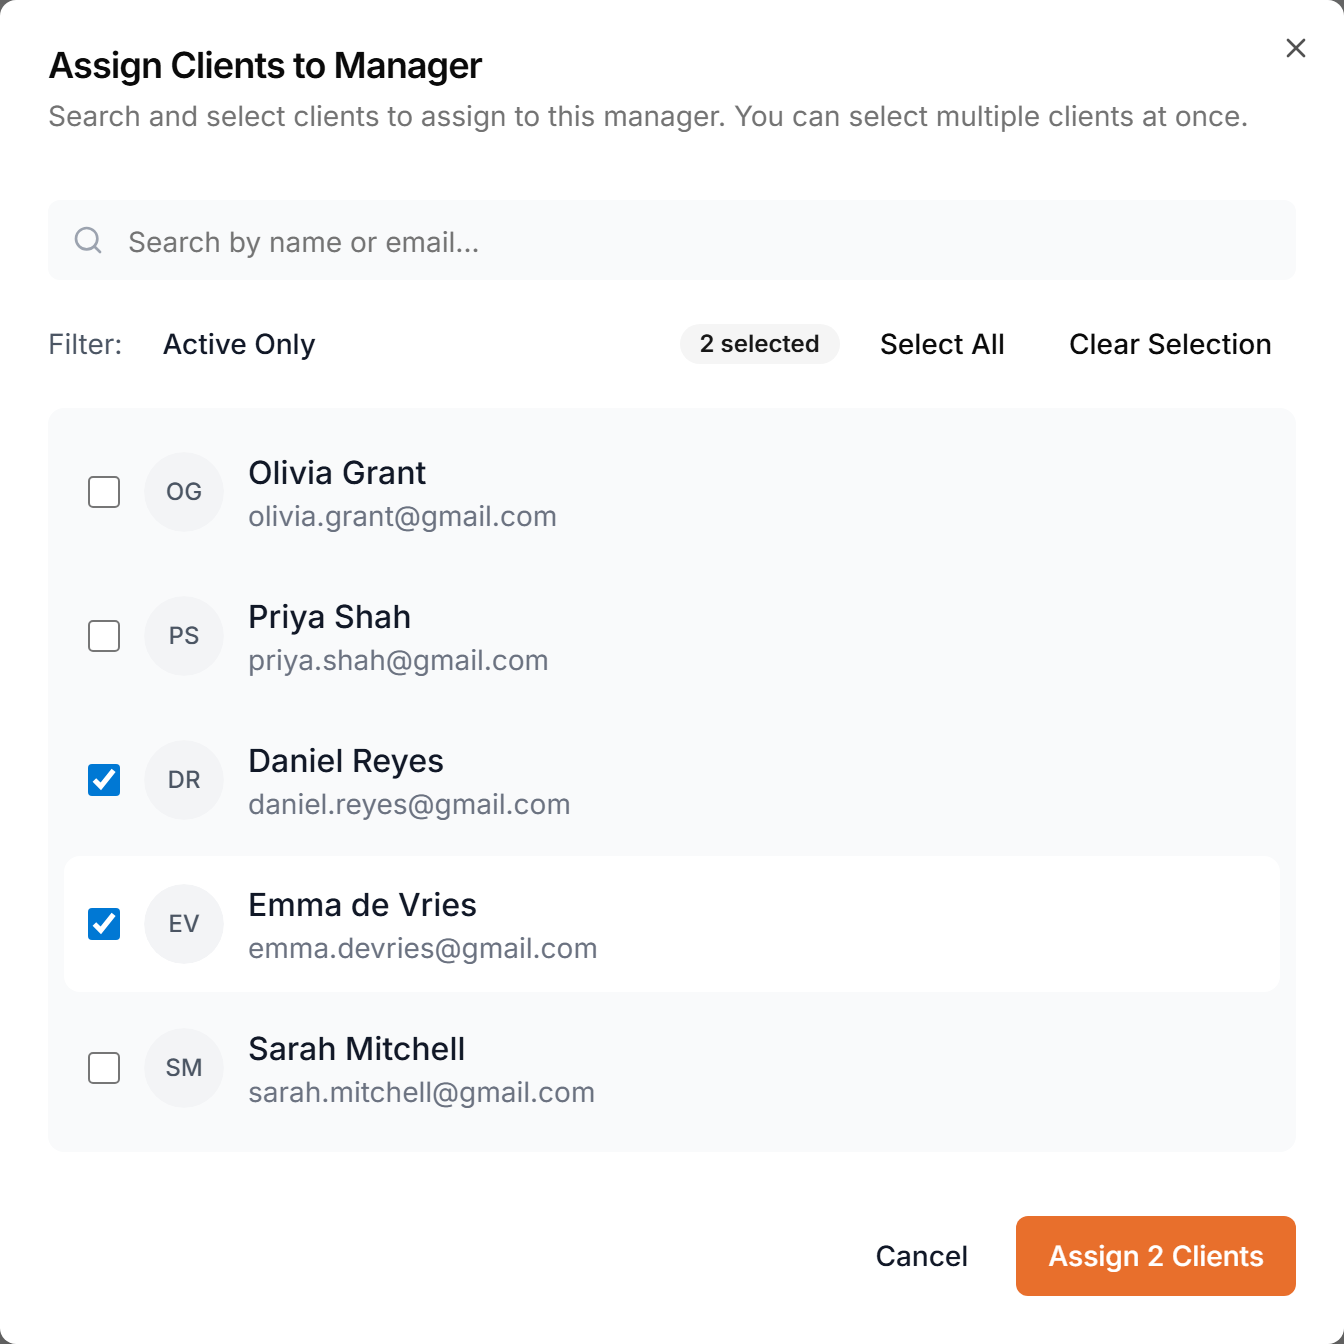
Task: Click the search magnifier icon
Action: [x=88, y=240]
